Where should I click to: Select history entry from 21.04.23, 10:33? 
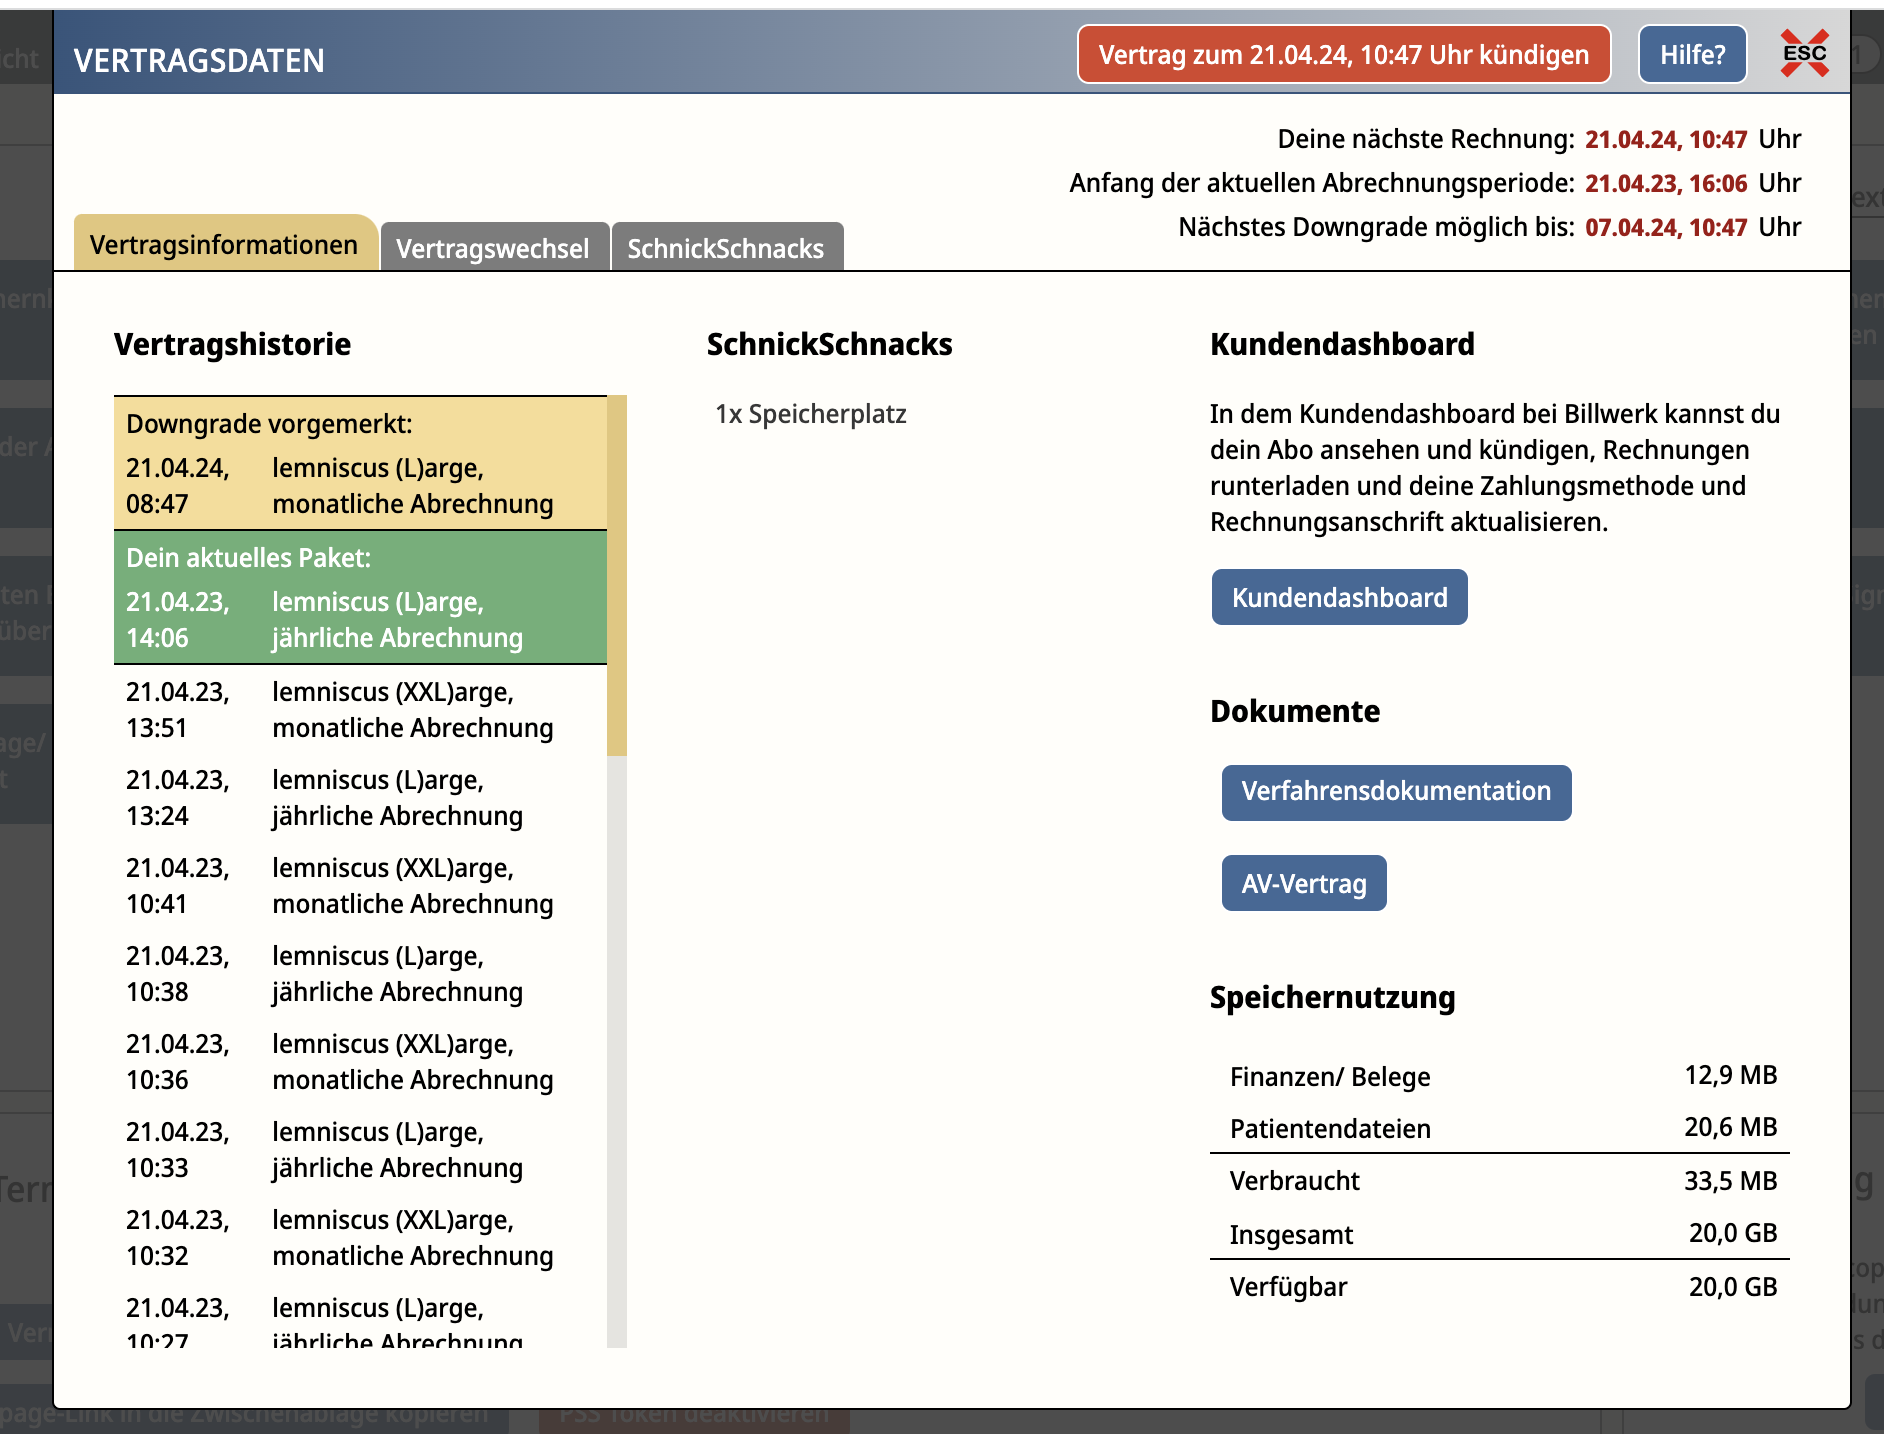[x=360, y=1150]
